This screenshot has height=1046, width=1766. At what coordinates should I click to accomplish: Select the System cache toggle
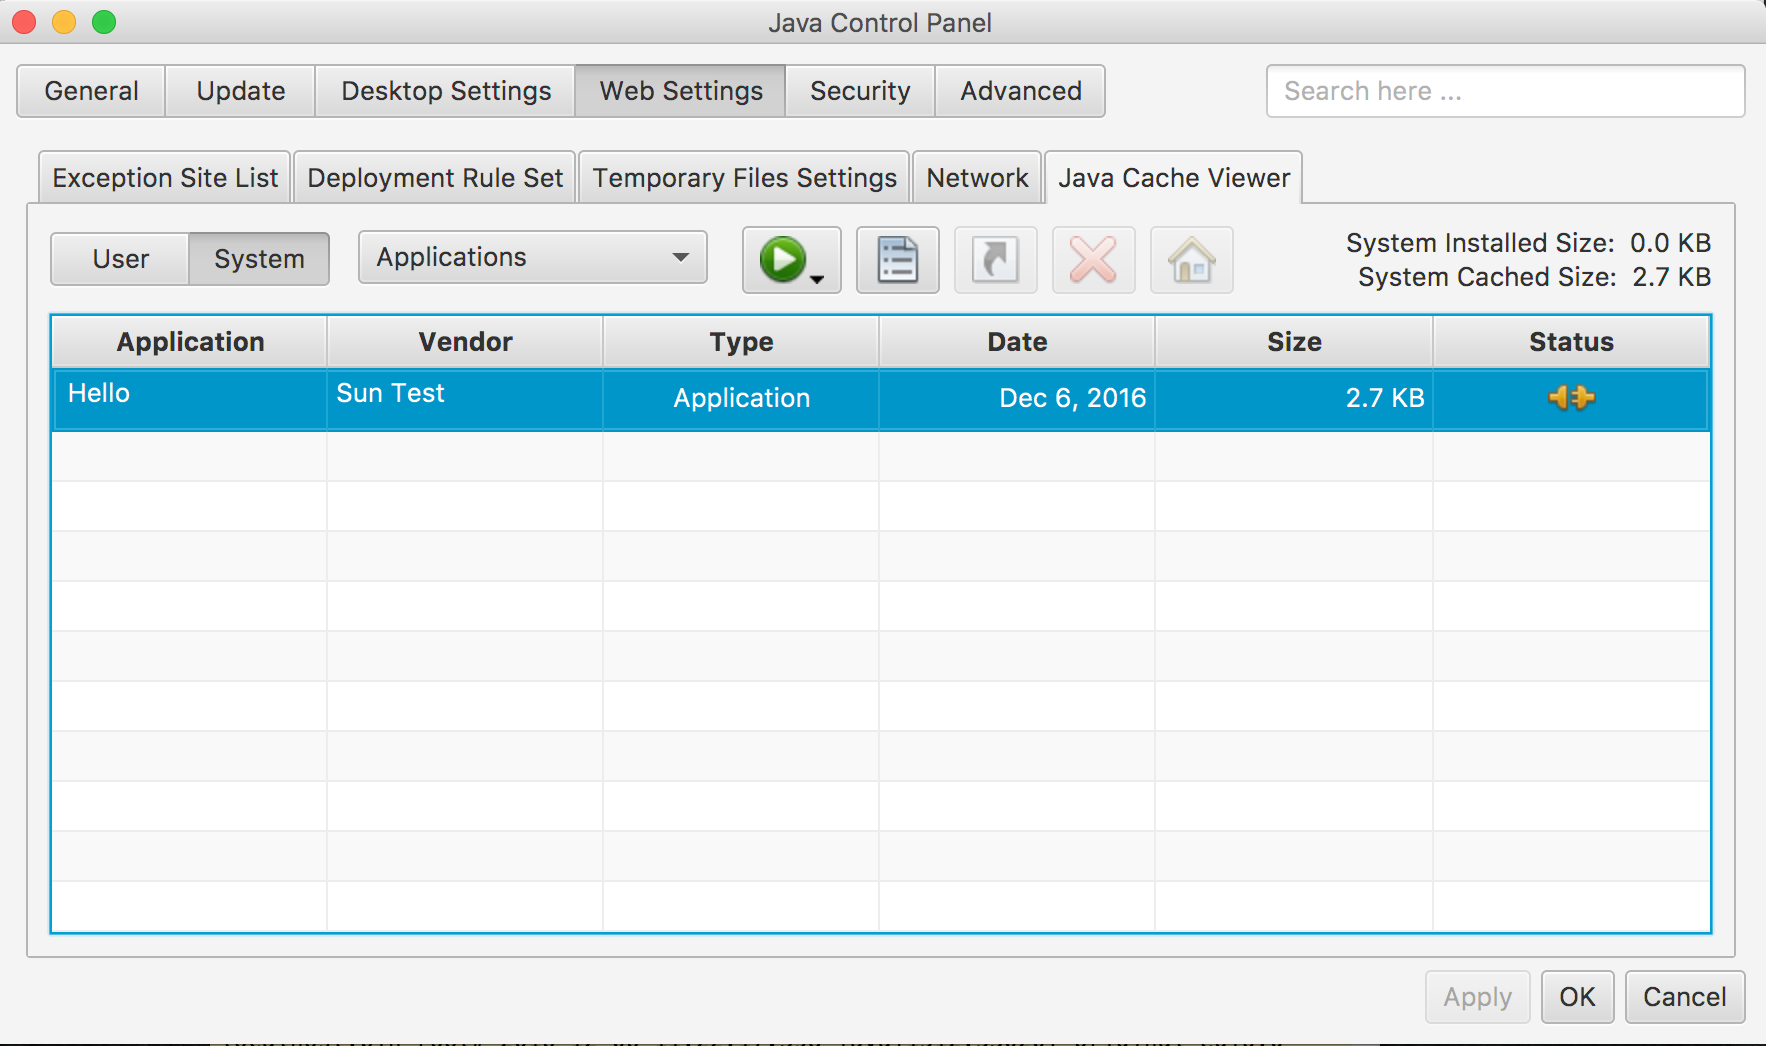pos(259,259)
